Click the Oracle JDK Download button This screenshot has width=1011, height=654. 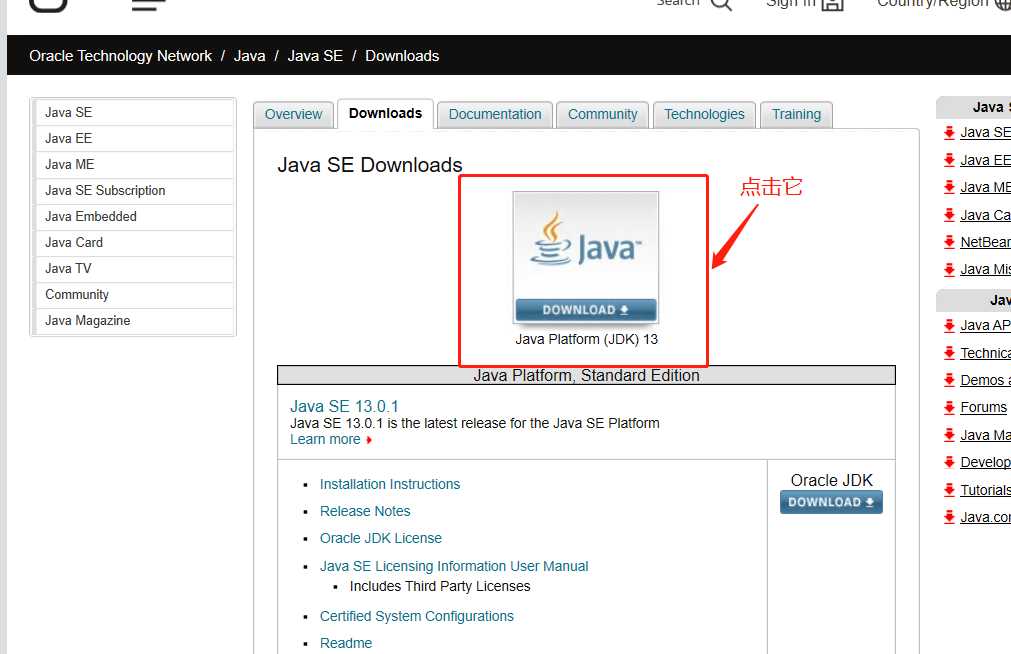(x=831, y=502)
